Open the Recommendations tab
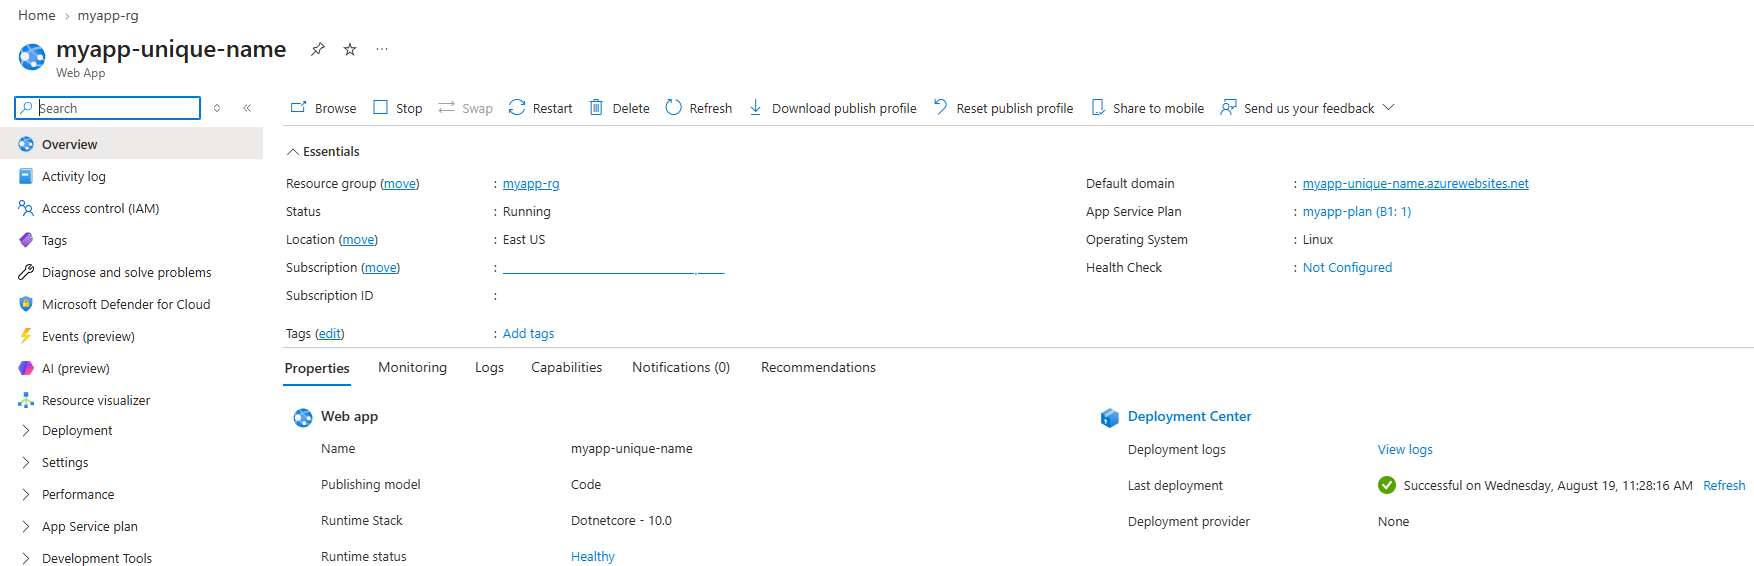 818,367
